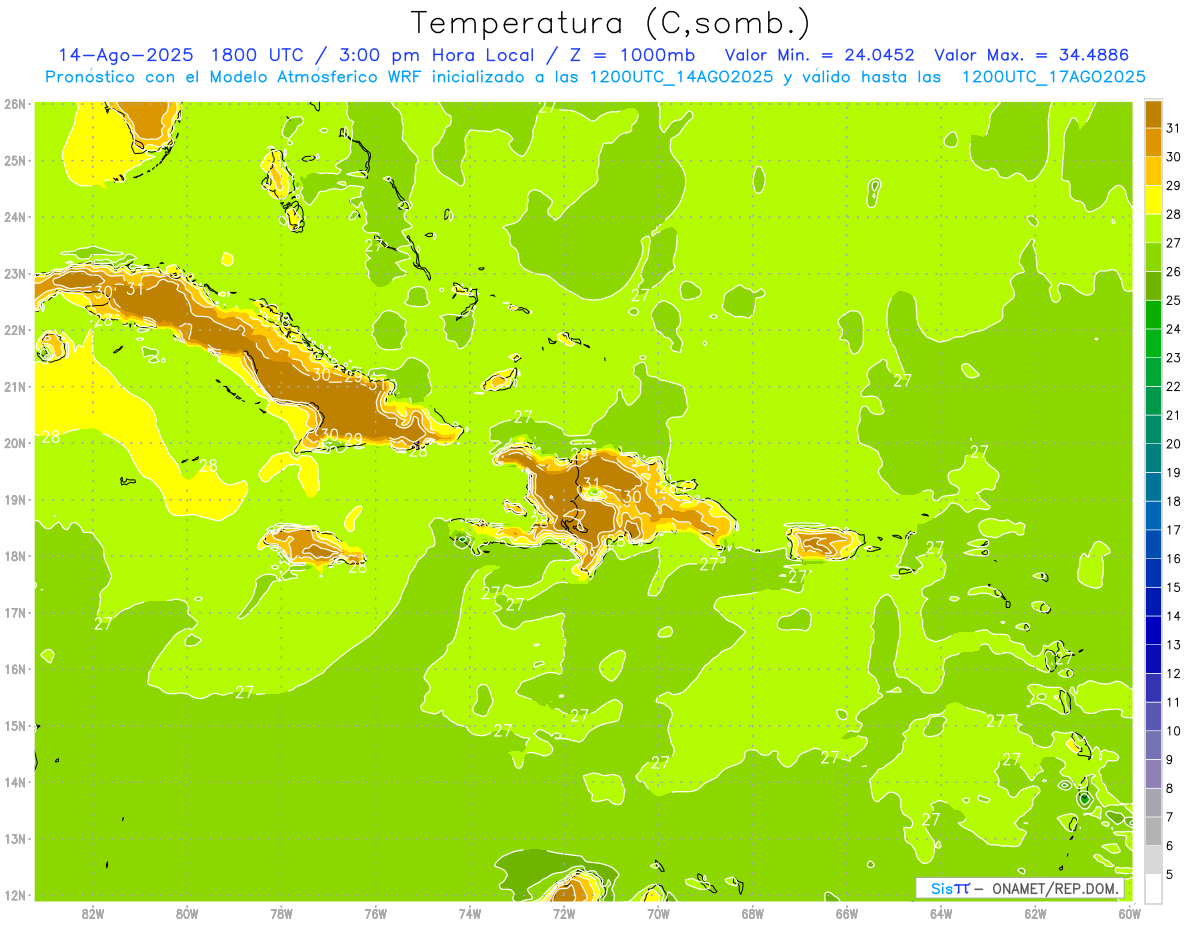Click the 1200UTC_17AGO2025 valid-until time
Image resolution: width=1200 pixels, height=927 pixels.
pos(1053,77)
